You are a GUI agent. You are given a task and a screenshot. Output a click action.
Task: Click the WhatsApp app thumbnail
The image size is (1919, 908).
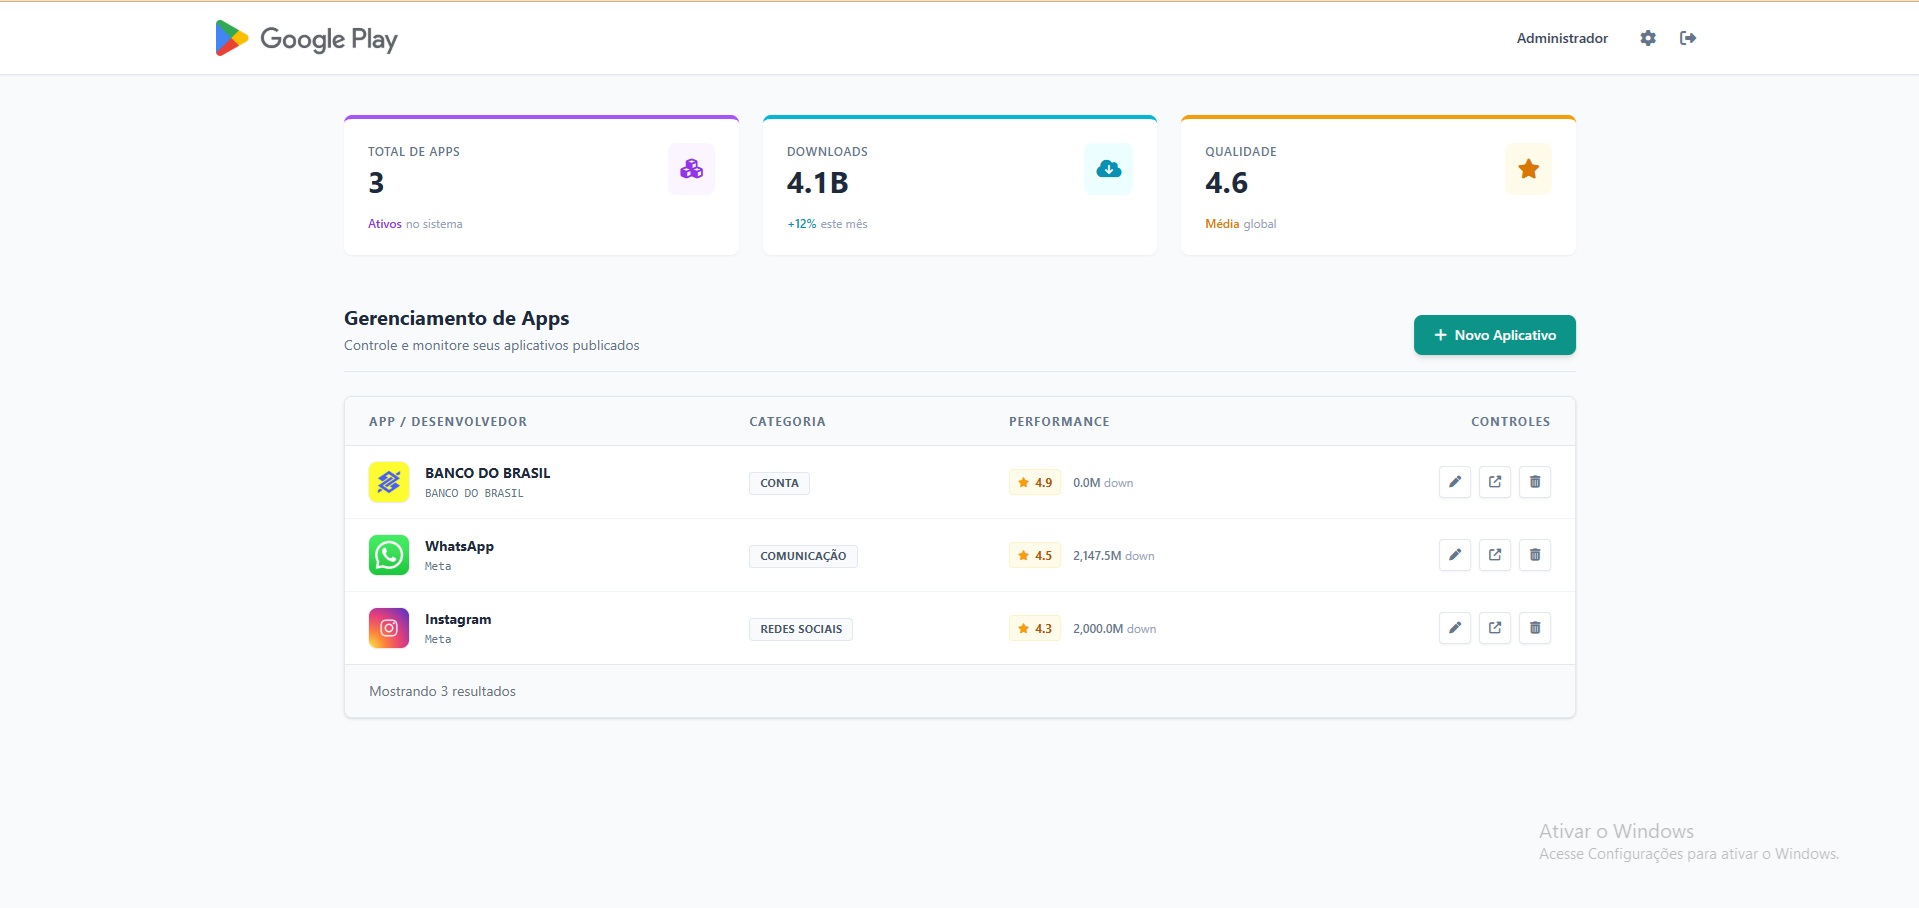[389, 555]
